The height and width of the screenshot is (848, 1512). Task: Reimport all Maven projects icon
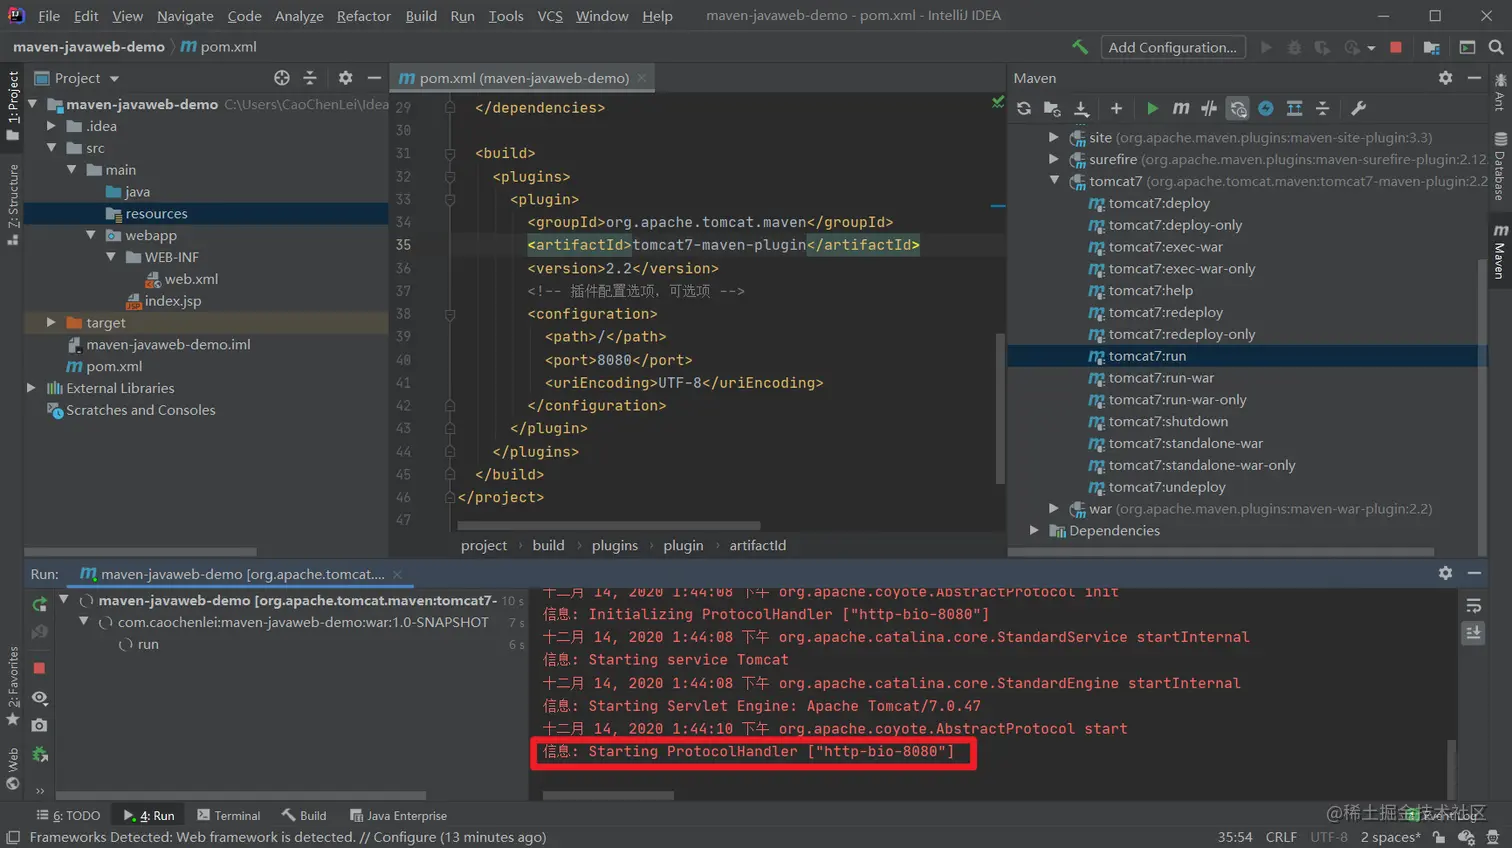[x=1024, y=108]
